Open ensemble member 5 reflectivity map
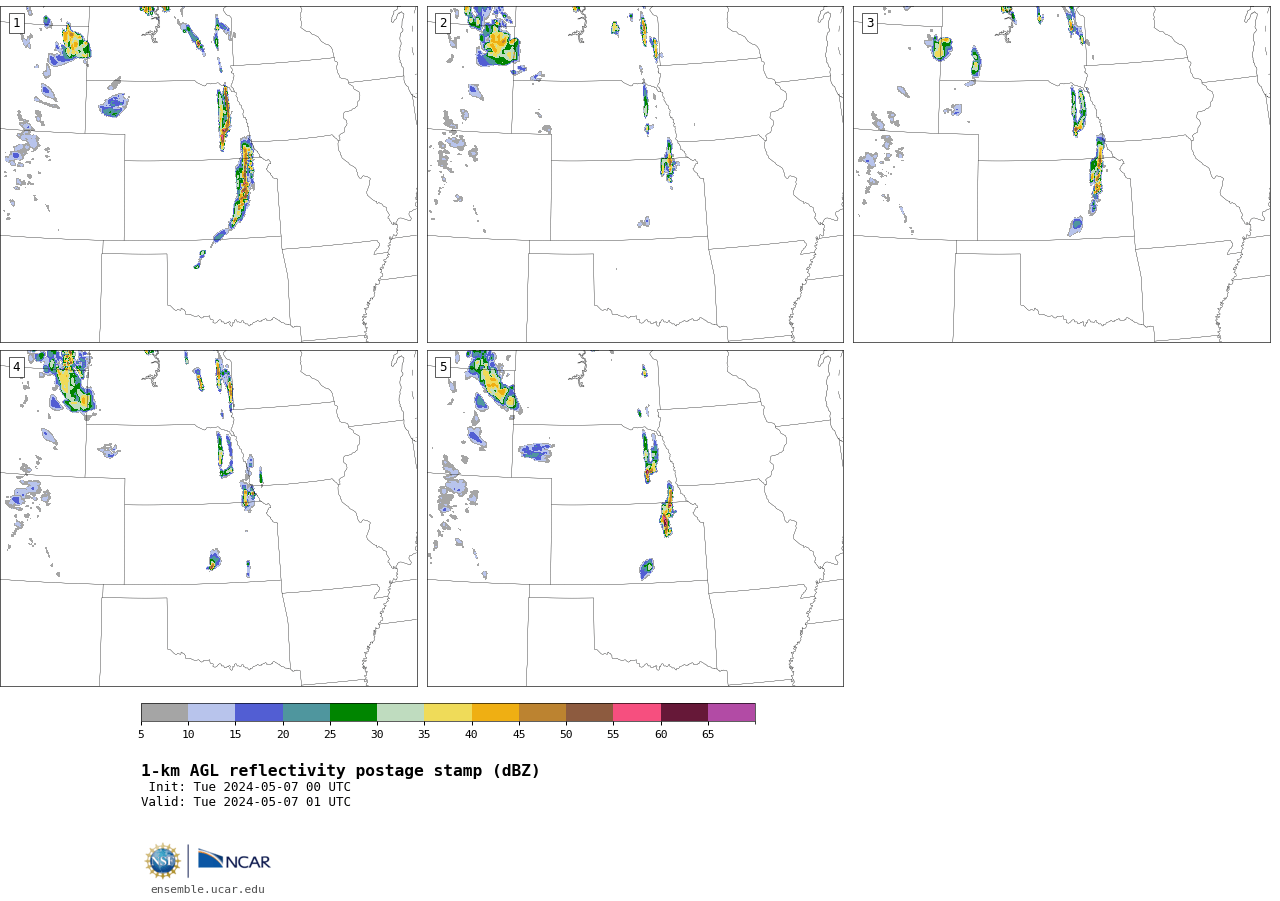 (635, 518)
